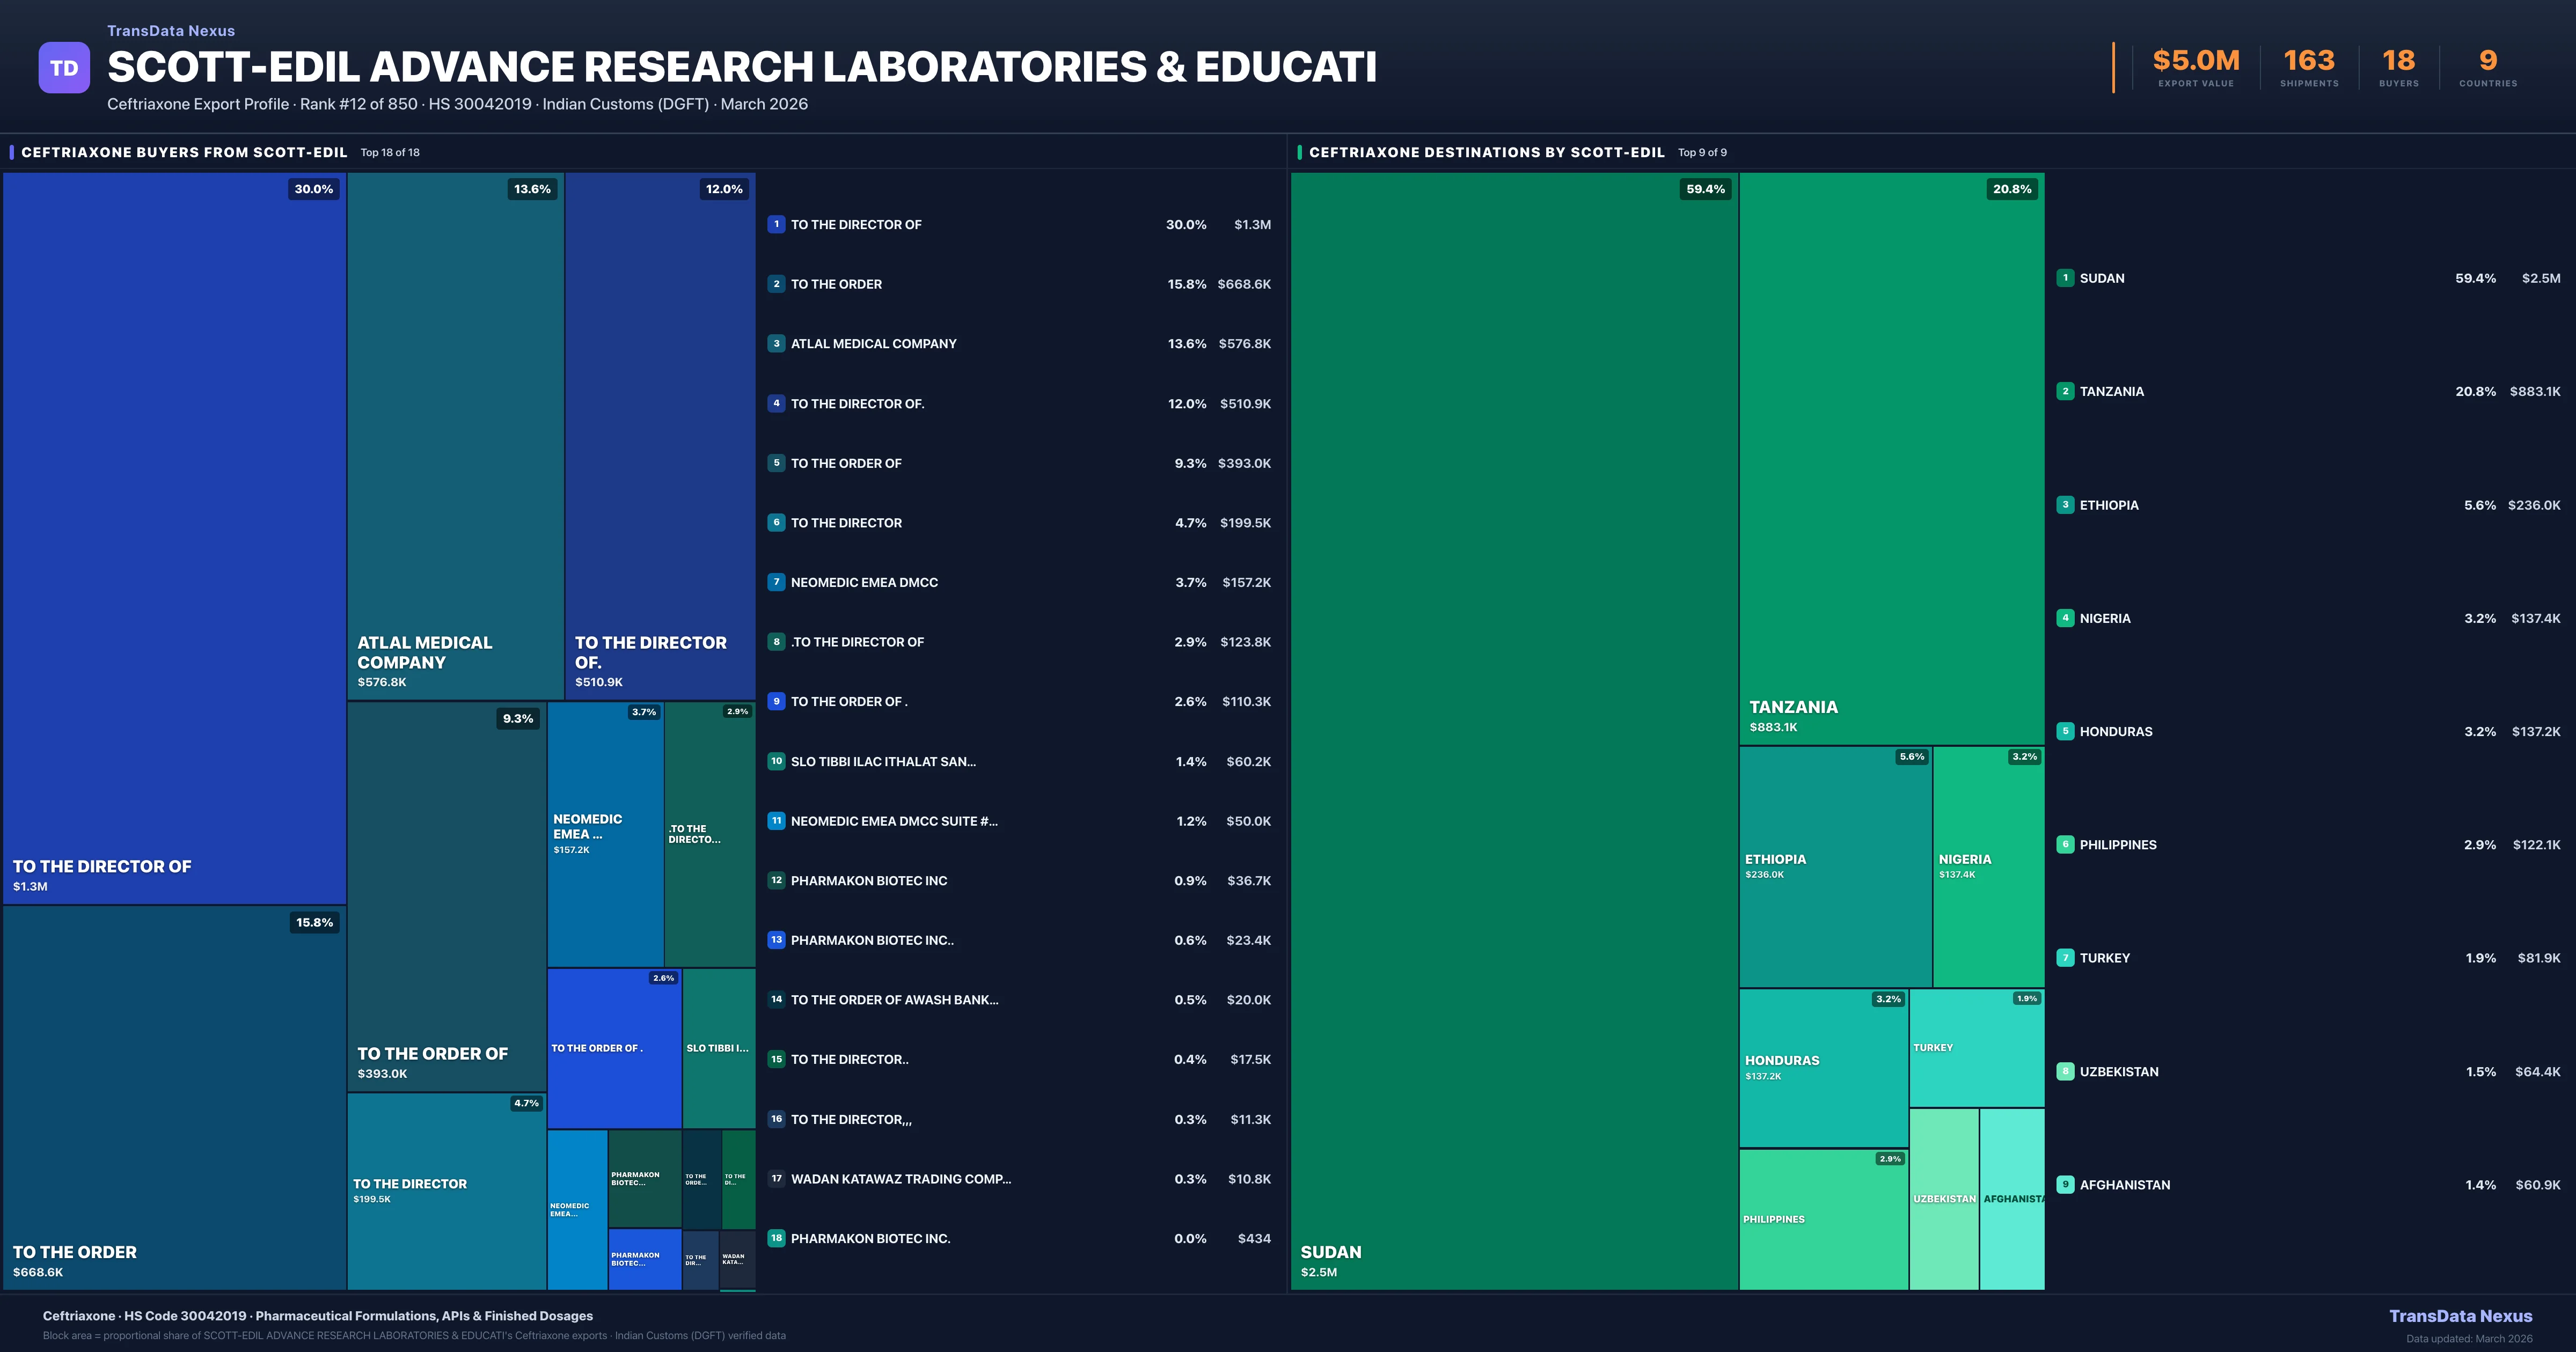Click the TransData Nexus footer brand link
2576x1352 pixels.
2460,1316
